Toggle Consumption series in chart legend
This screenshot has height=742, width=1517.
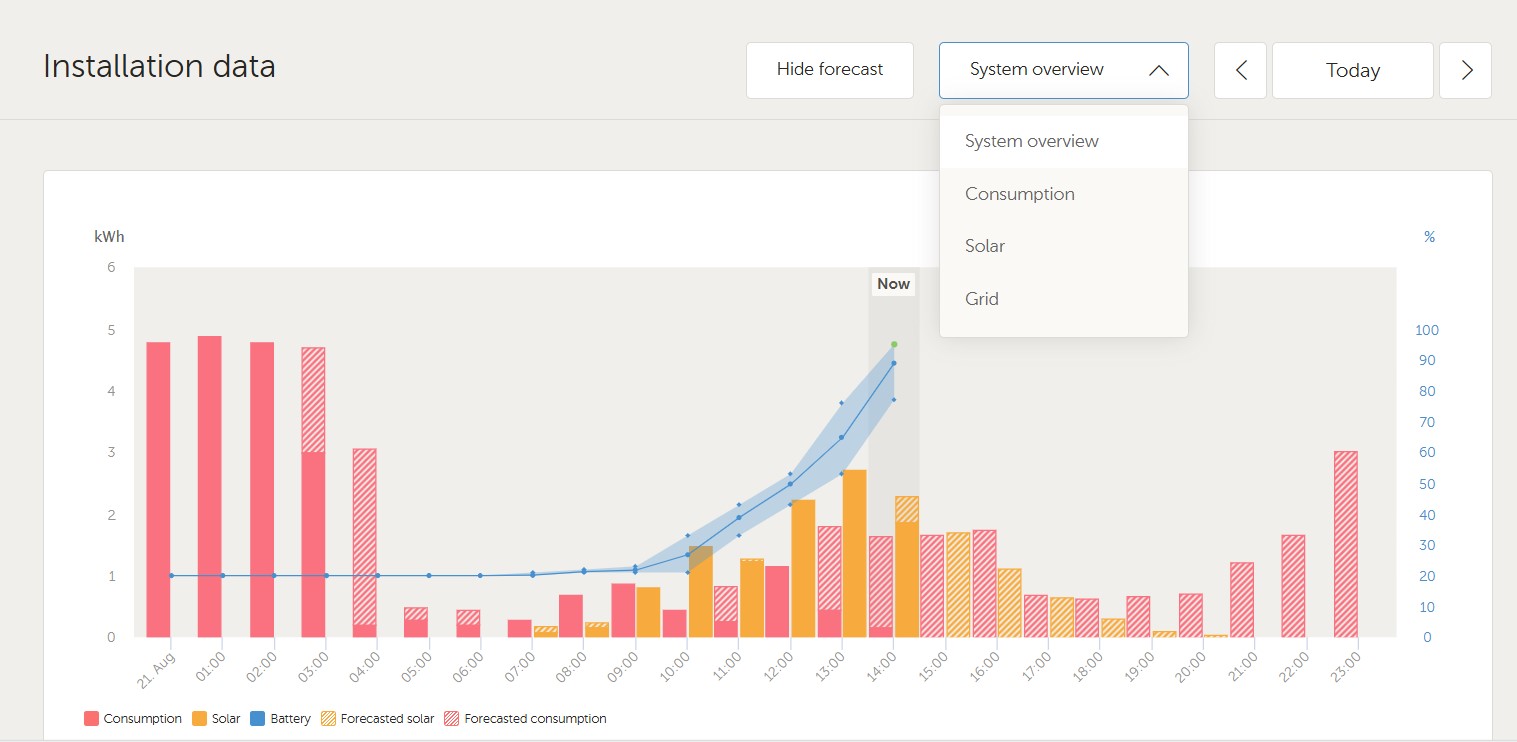tap(133, 718)
